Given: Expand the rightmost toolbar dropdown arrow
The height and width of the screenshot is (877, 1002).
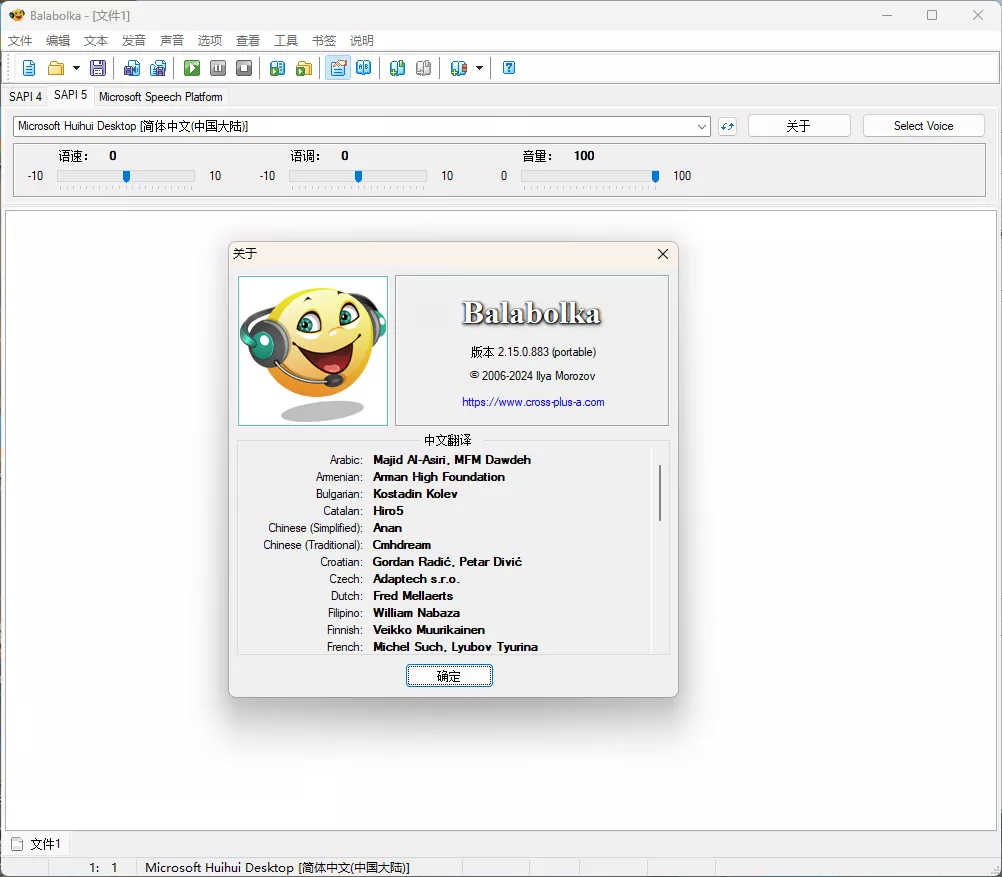Looking at the screenshot, I should tap(478, 67).
